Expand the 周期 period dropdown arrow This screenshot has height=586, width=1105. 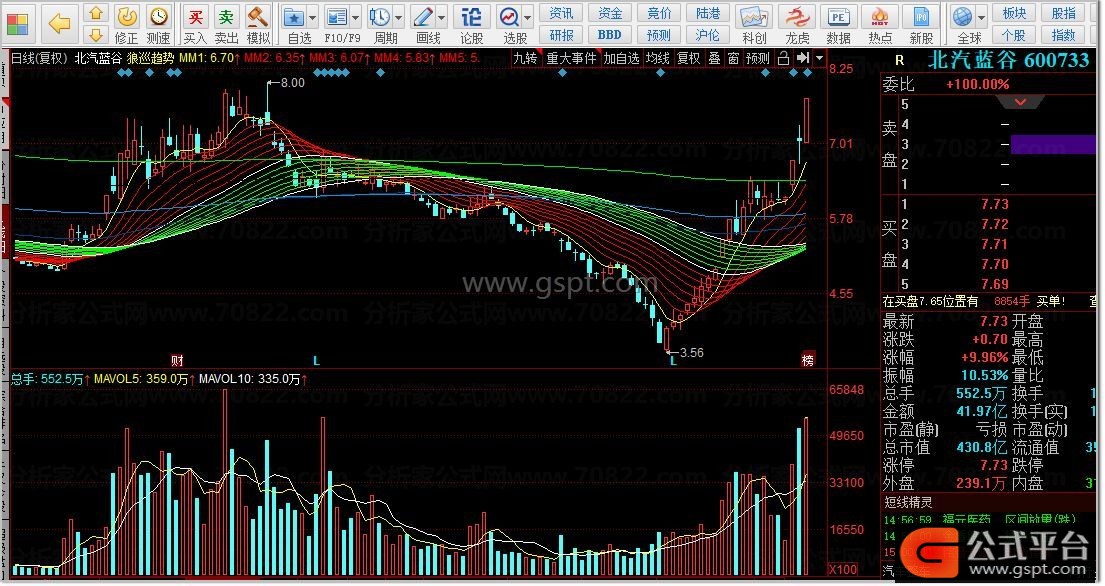[399, 17]
